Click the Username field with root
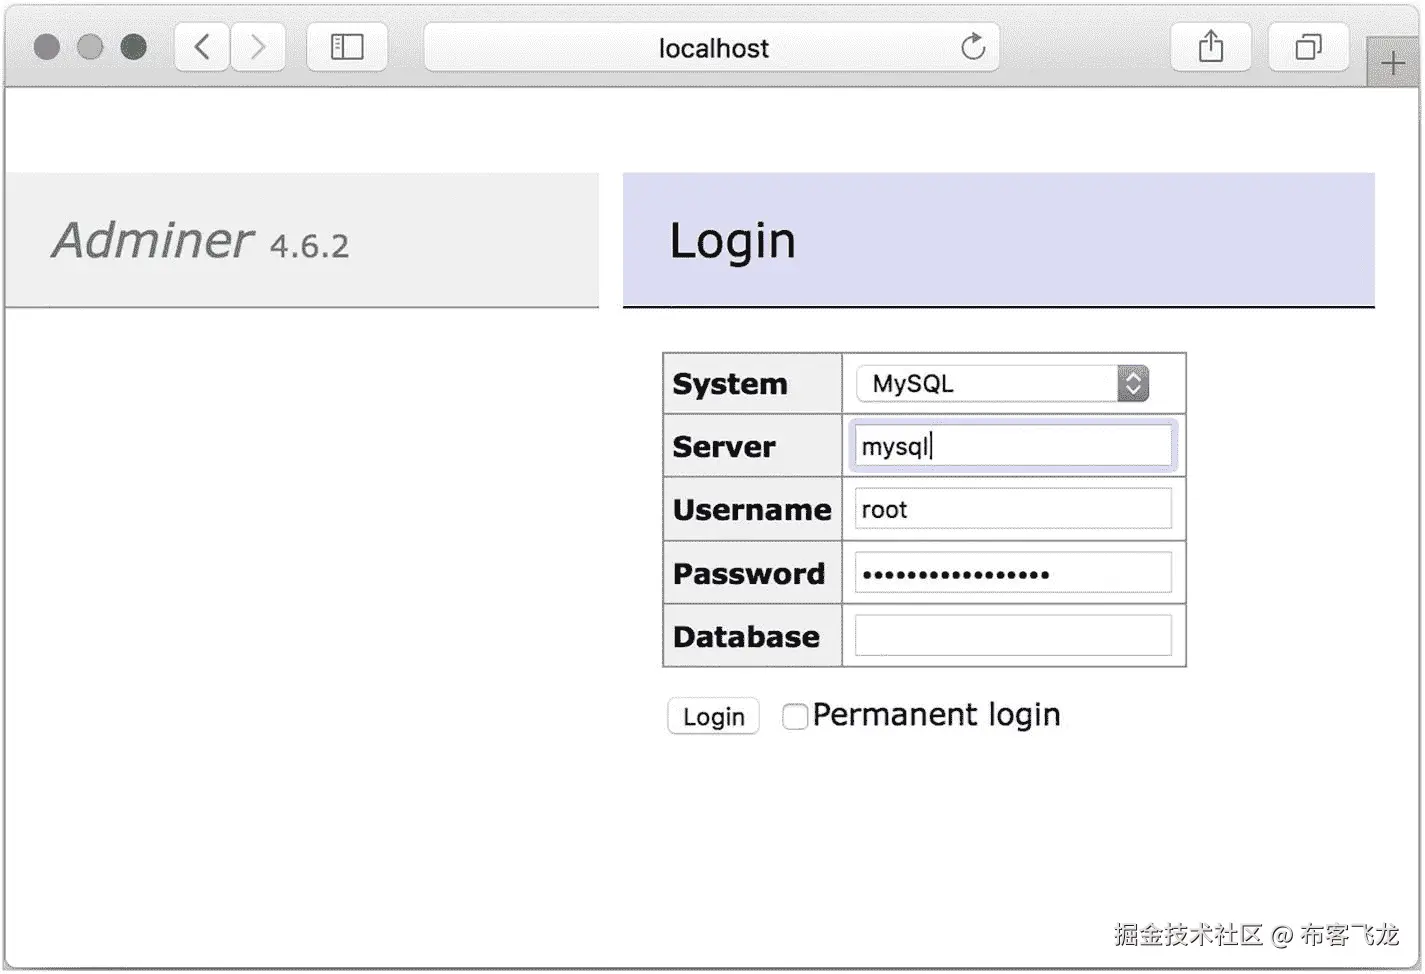Viewport: 1425px width, 974px height. tap(1013, 509)
